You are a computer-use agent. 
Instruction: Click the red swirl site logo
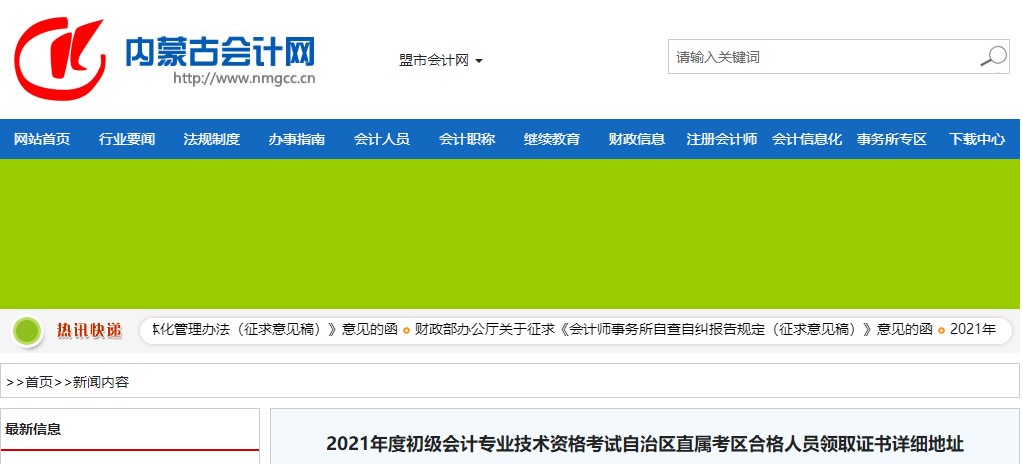point(60,57)
